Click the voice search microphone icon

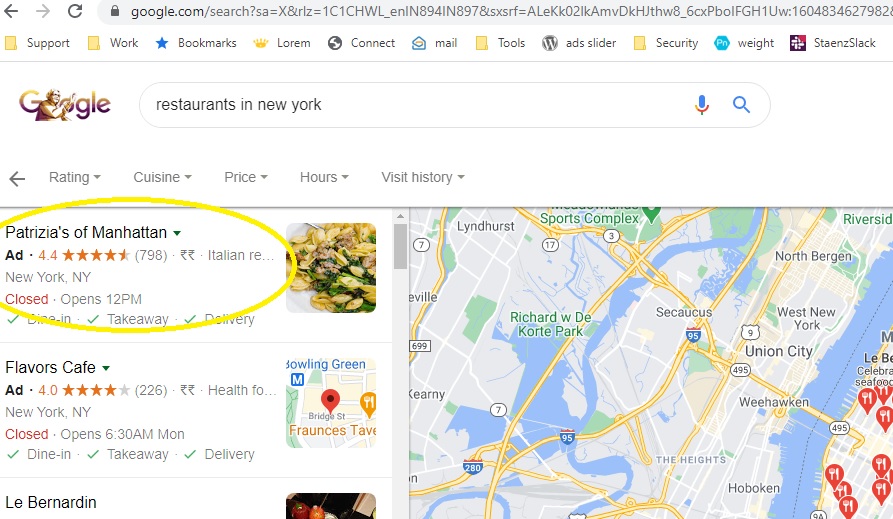click(702, 105)
